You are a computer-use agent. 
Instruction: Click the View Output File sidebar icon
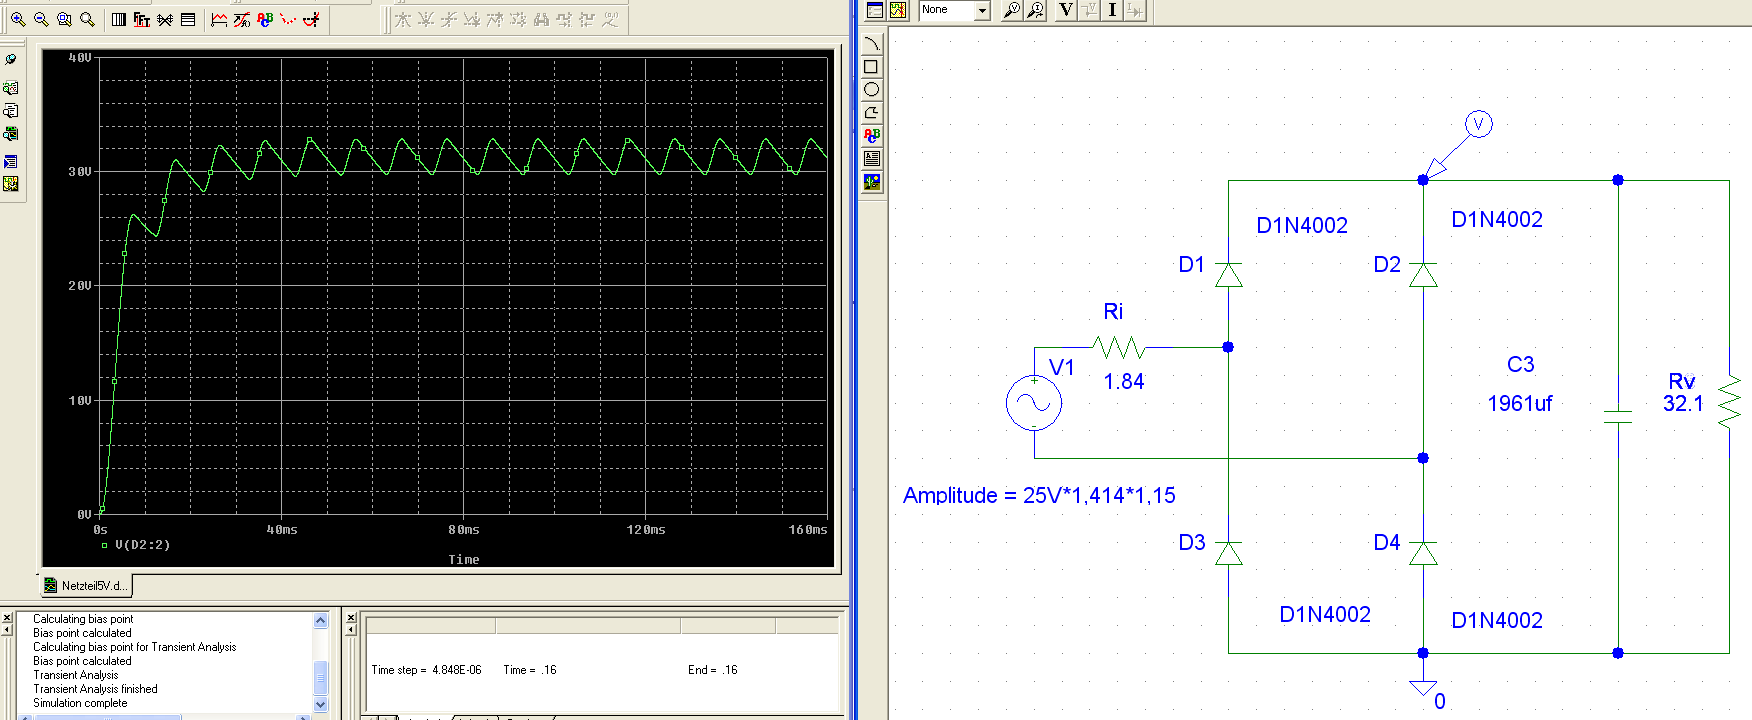point(11,111)
